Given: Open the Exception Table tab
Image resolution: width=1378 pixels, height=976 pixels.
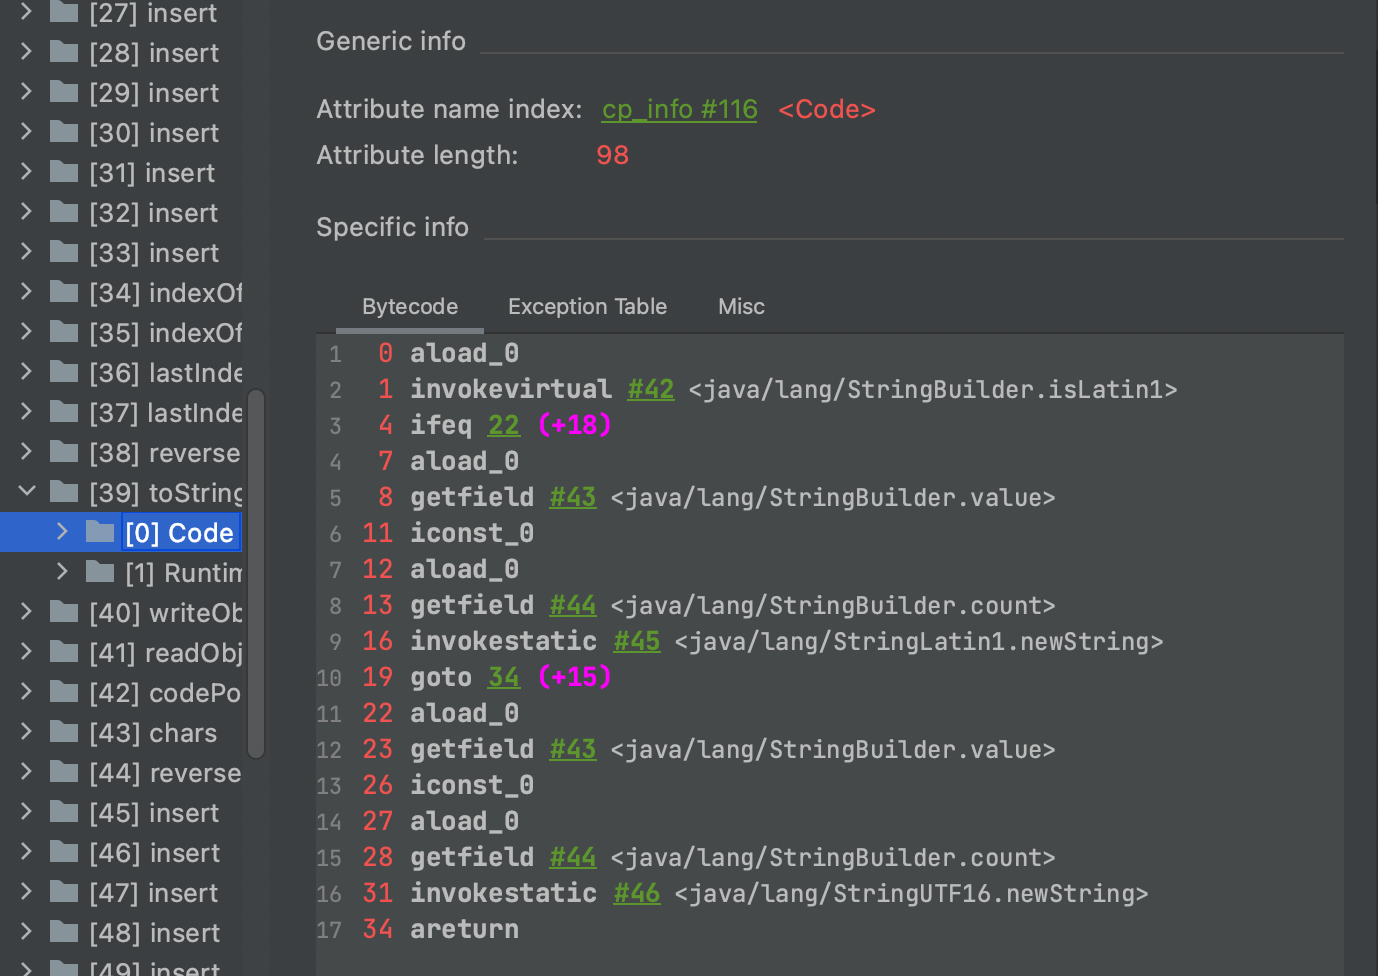Looking at the screenshot, I should (x=587, y=307).
